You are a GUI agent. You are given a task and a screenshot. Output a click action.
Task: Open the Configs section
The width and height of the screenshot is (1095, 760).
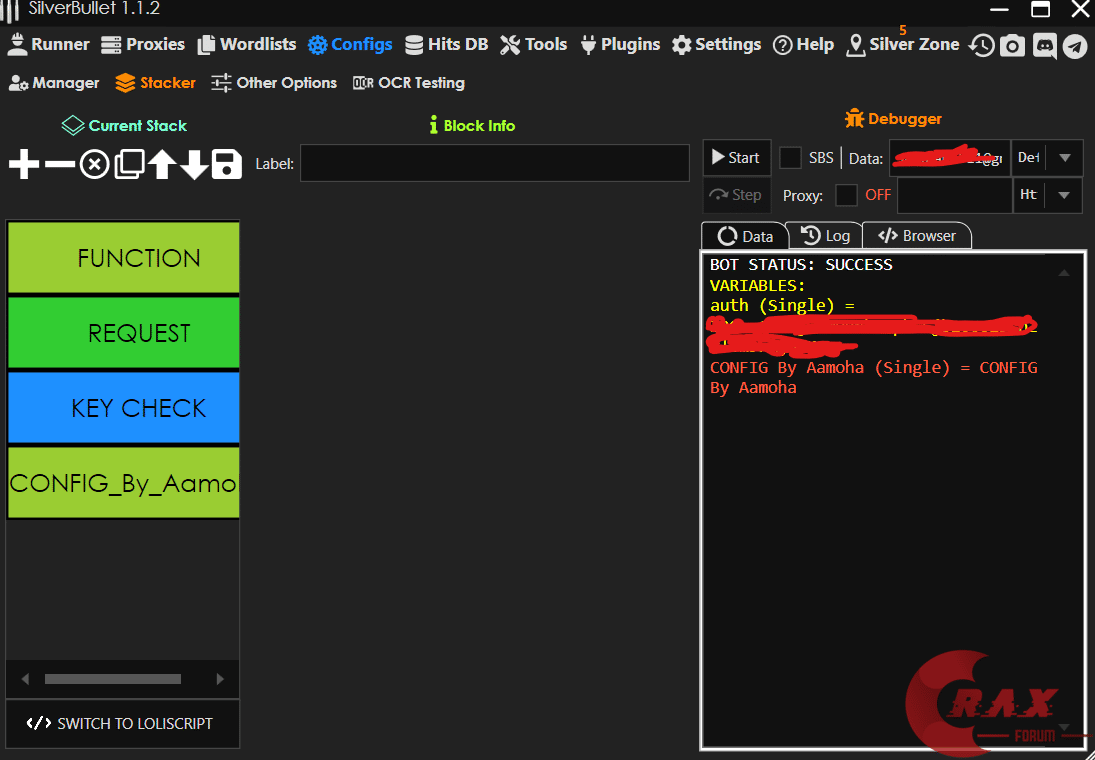(350, 45)
